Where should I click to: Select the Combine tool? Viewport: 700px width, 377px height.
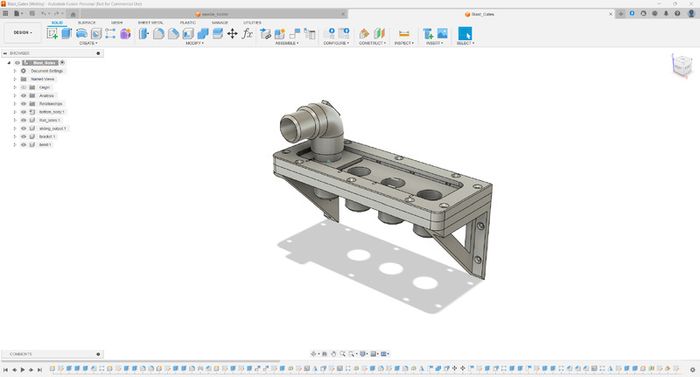203,34
